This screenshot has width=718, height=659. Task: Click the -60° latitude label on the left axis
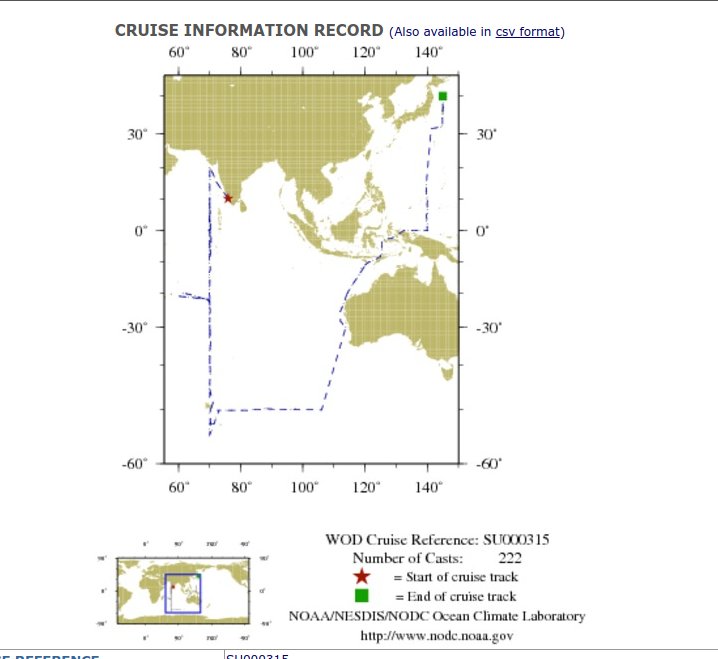click(x=135, y=464)
